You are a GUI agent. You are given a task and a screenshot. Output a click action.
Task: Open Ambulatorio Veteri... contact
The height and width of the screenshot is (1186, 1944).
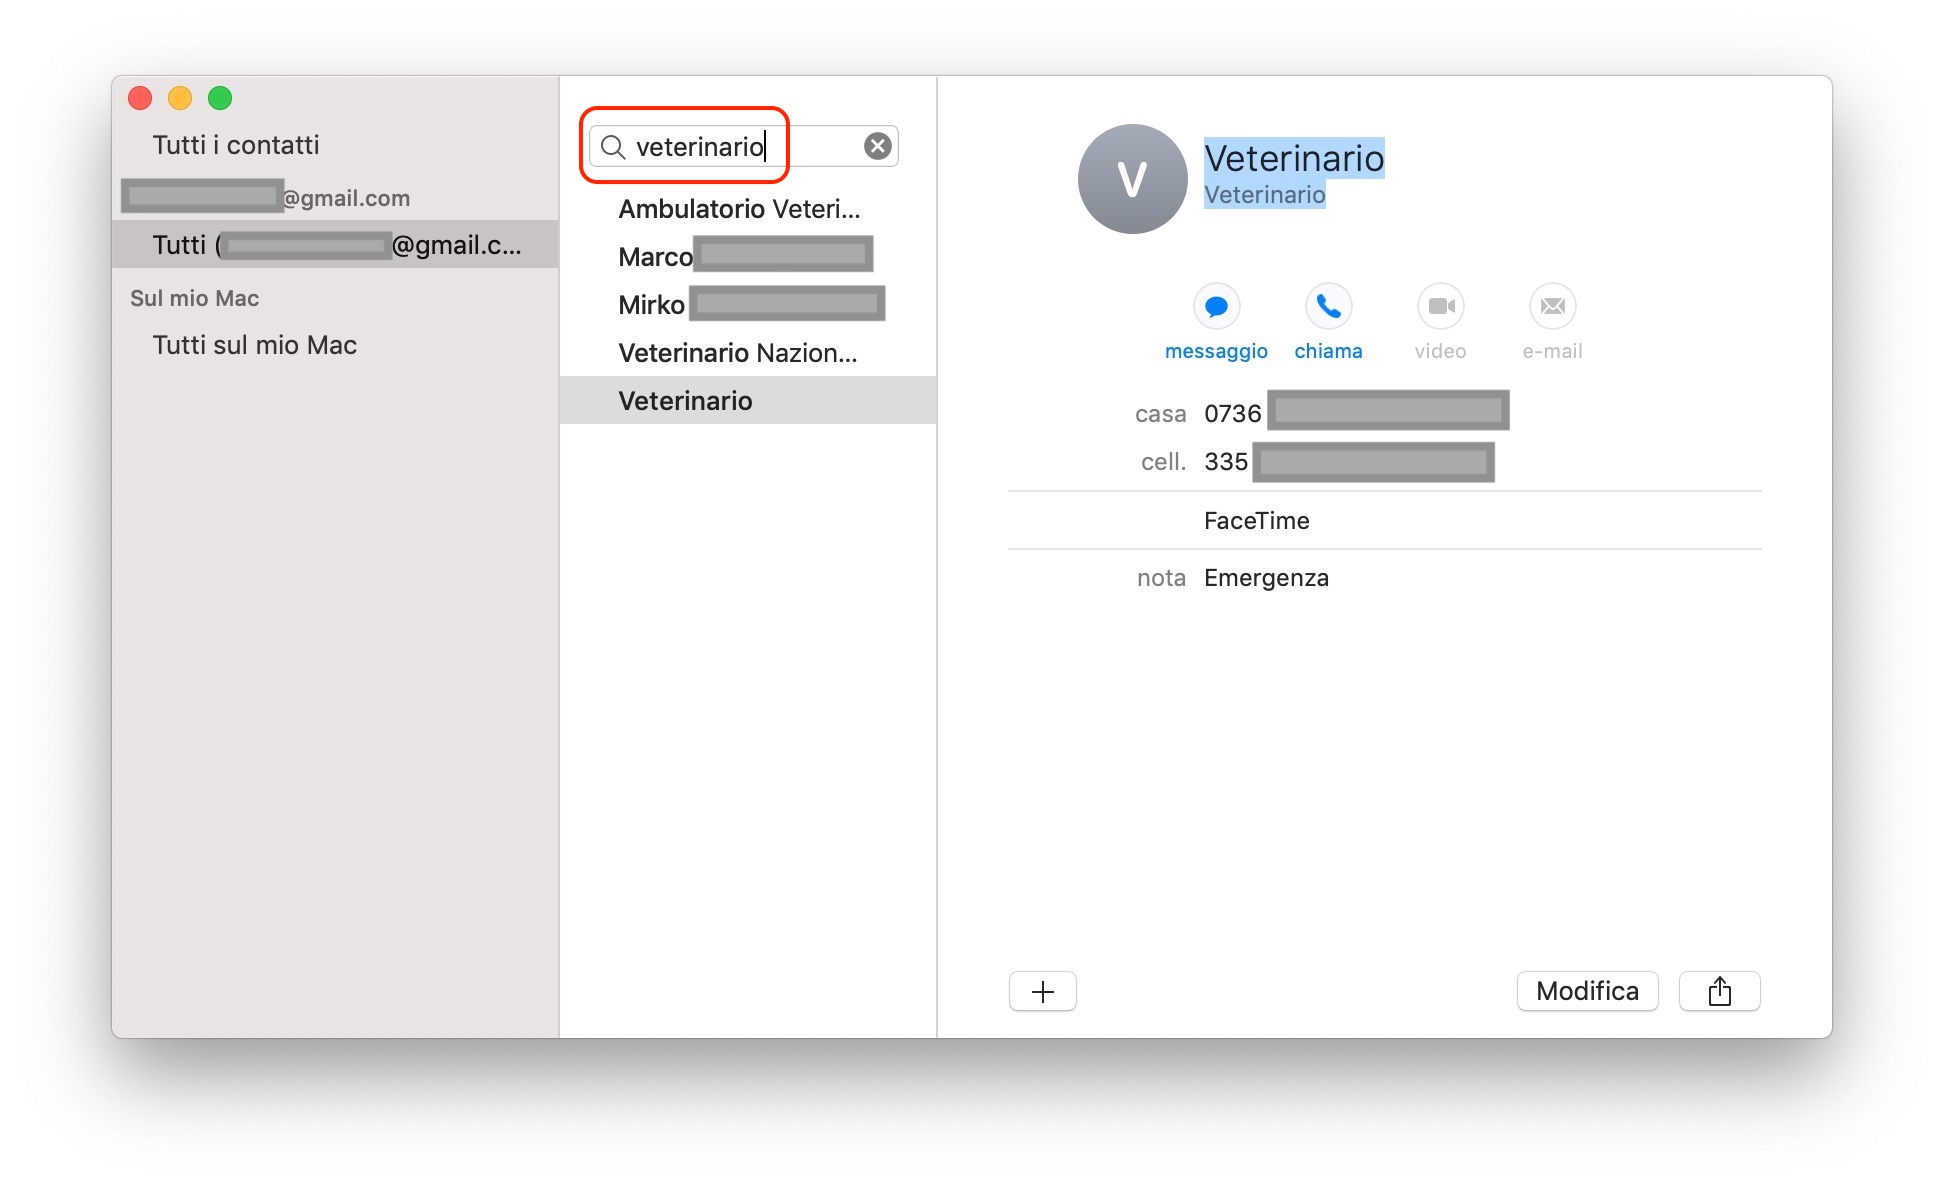pos(739,209)
